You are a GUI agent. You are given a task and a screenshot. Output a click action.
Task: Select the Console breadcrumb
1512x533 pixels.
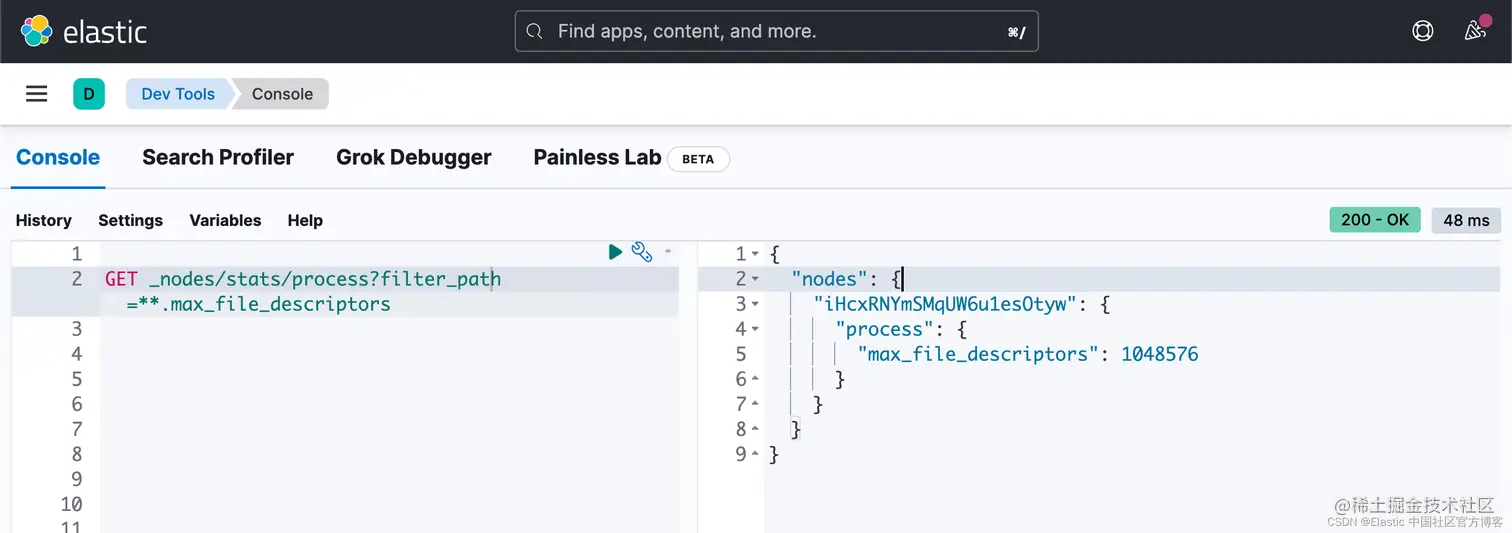point(282,94)
